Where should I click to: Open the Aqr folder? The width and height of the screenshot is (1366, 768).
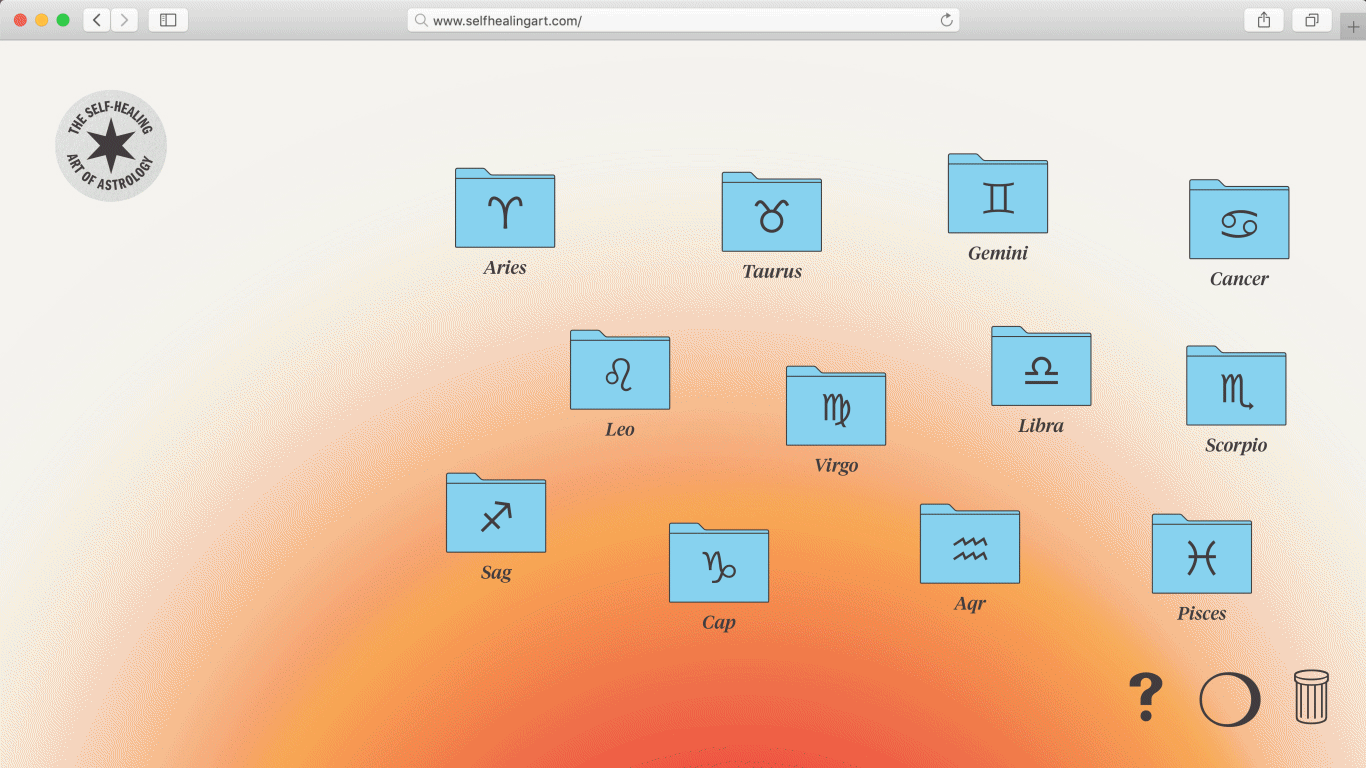[x=970, y=544]
